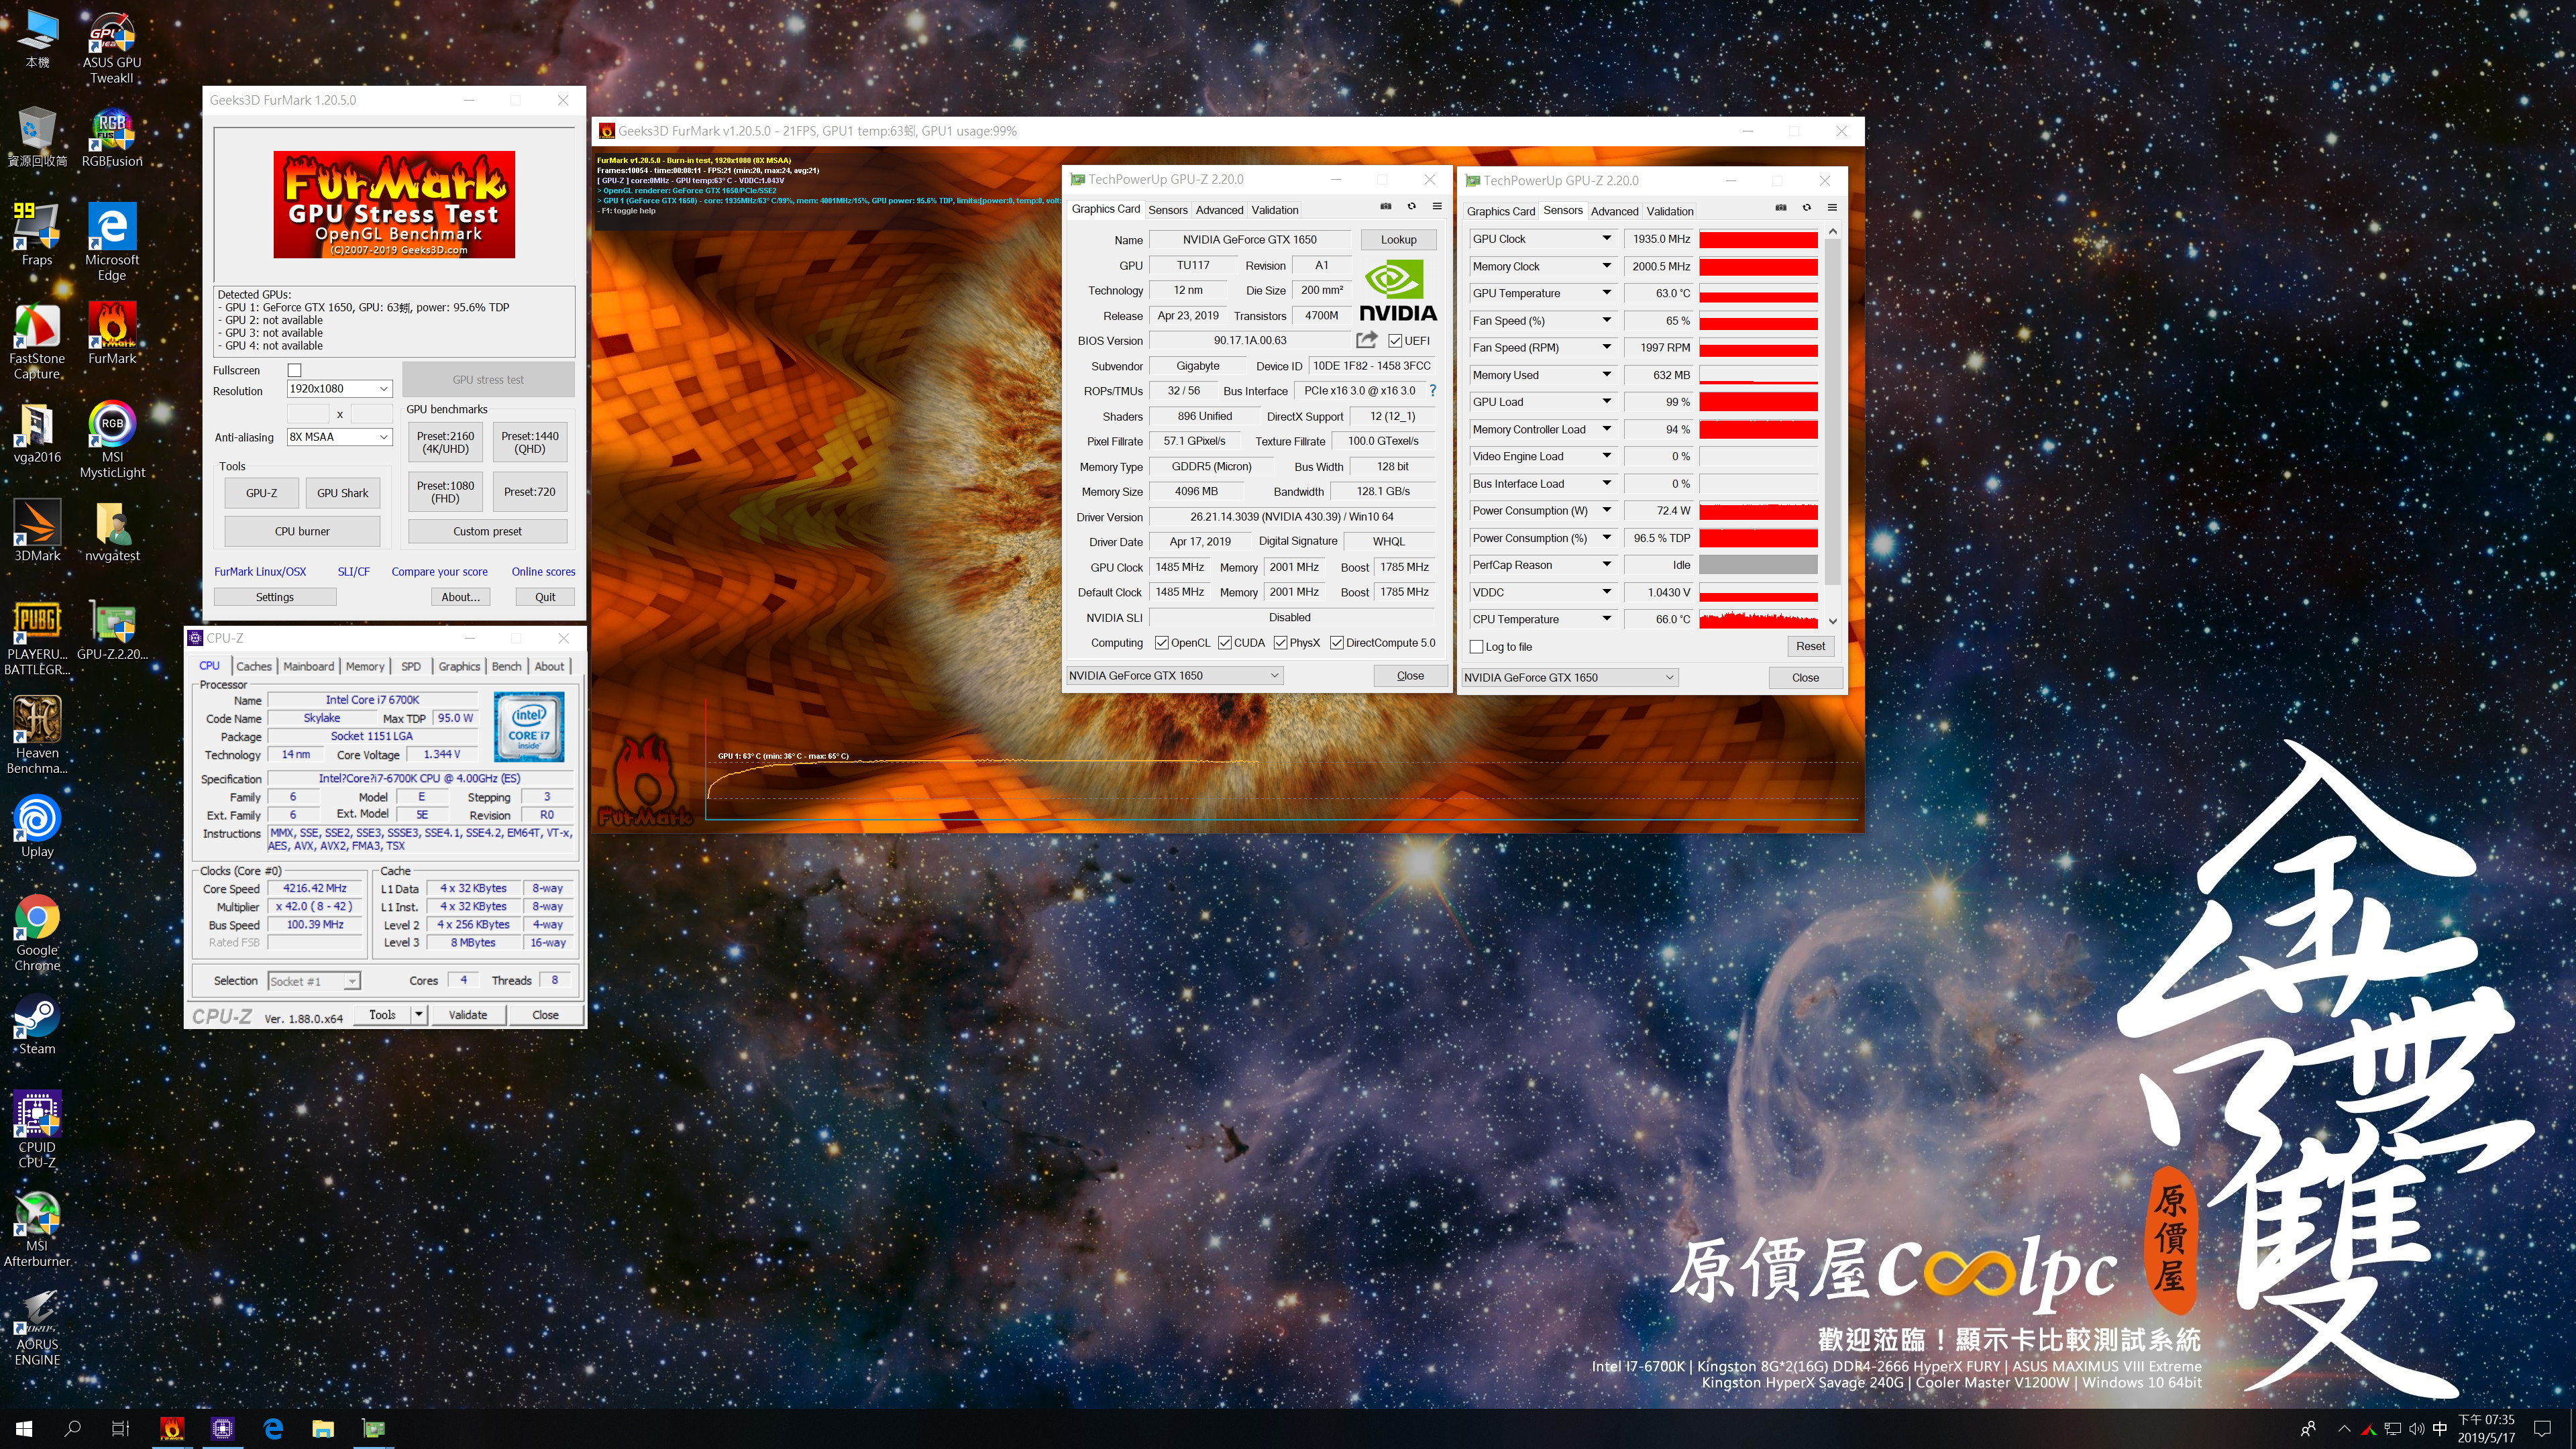Switch to Caches tab in CPU-Z
The image size is (2576, 1449).
254,666
